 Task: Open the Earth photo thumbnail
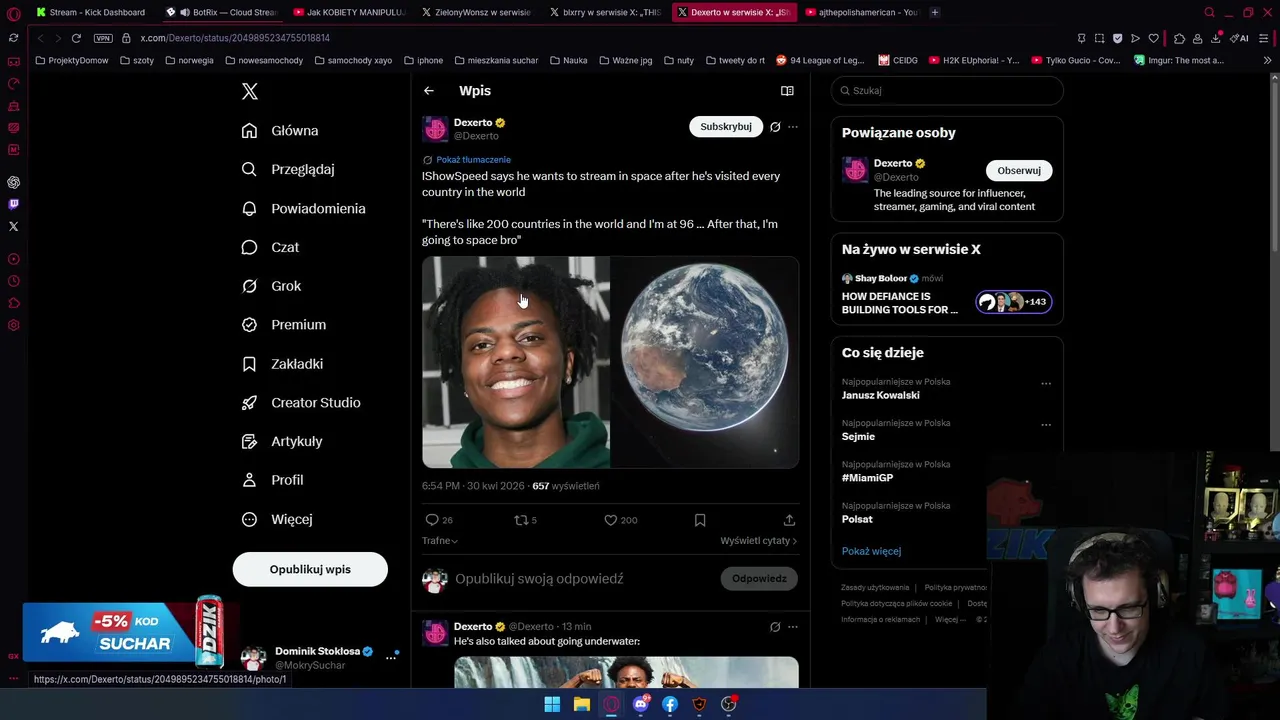[705, 362]
